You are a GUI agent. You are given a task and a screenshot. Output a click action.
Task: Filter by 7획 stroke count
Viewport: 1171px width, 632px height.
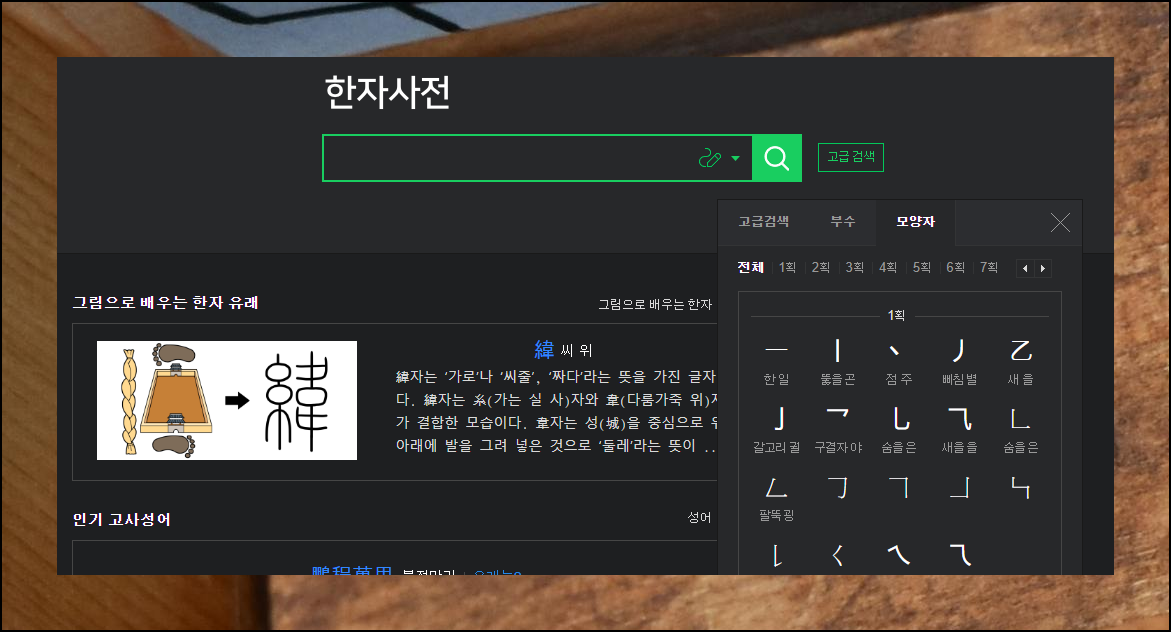(989, 267)
